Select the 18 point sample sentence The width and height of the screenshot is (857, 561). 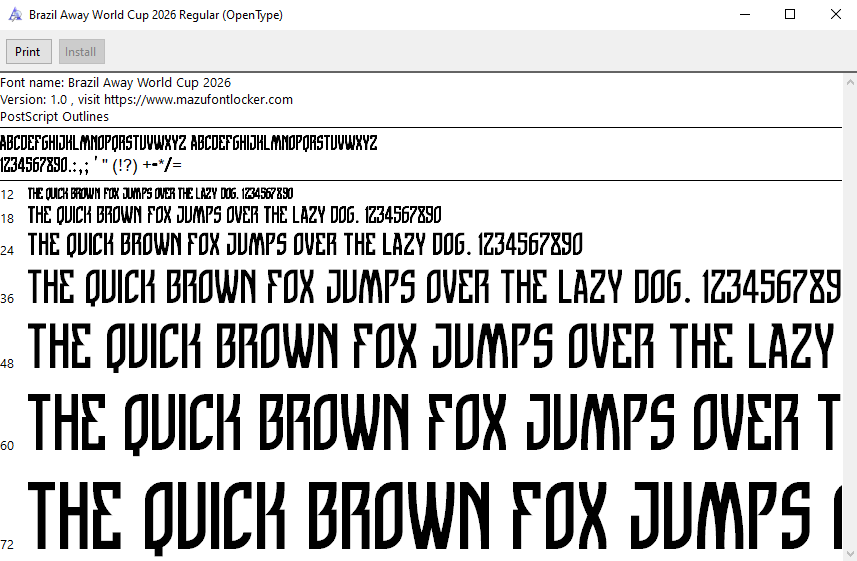[234, 215]
